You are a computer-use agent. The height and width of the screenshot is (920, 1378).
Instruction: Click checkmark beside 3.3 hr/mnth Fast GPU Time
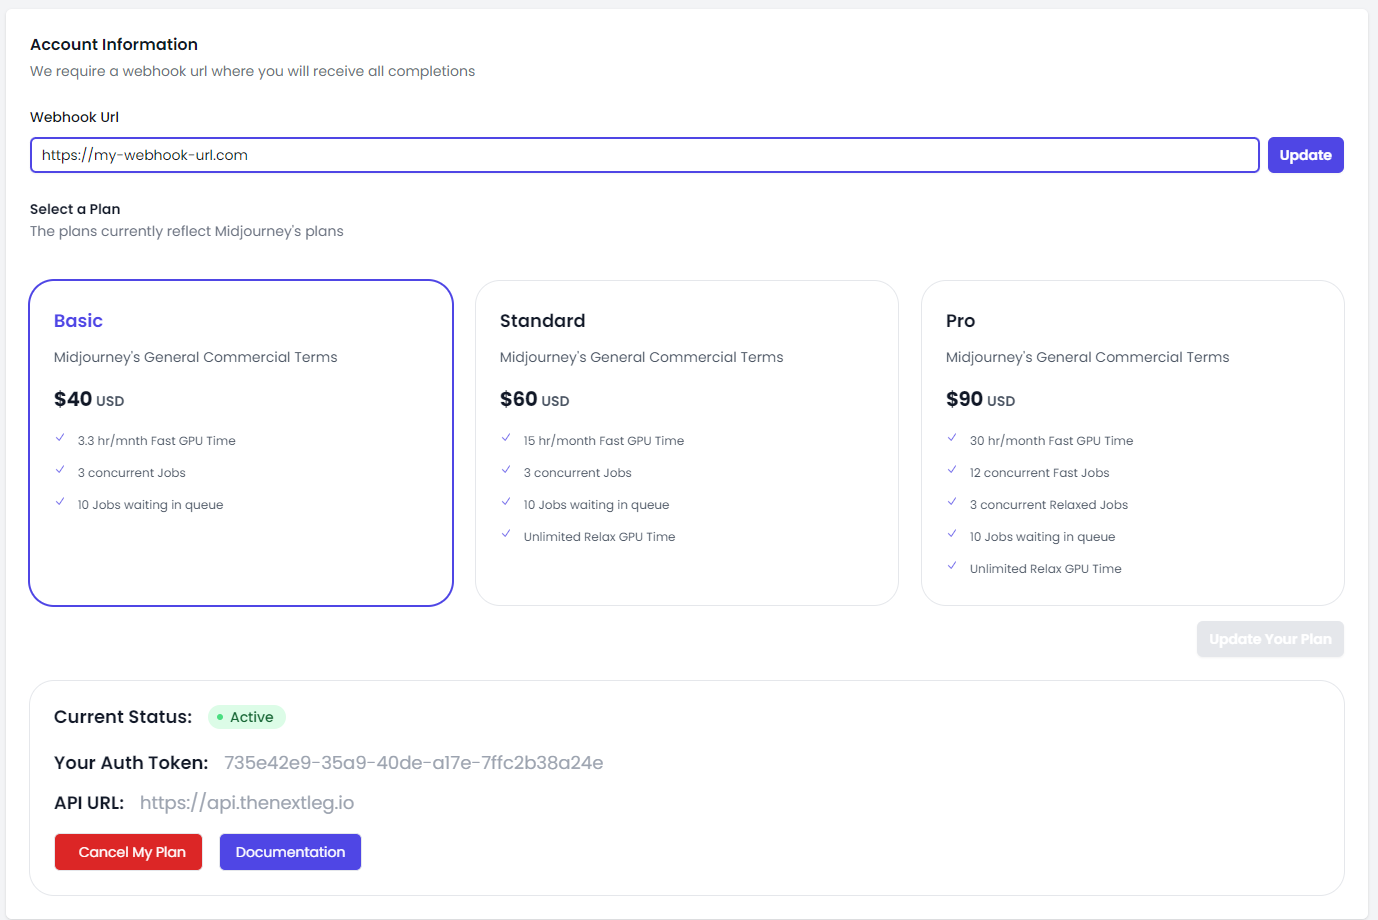click(60, 438)
